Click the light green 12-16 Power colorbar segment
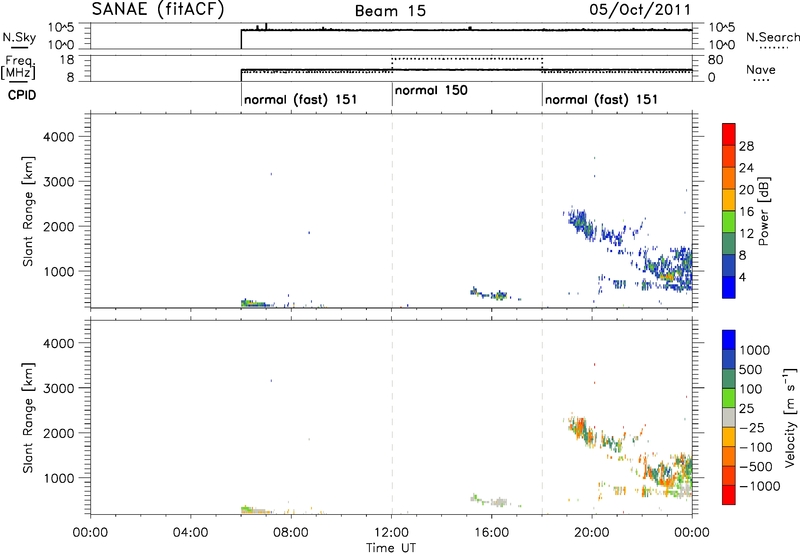Image resolution: width=800 pixels, height=554 pixels. (729, 222)
